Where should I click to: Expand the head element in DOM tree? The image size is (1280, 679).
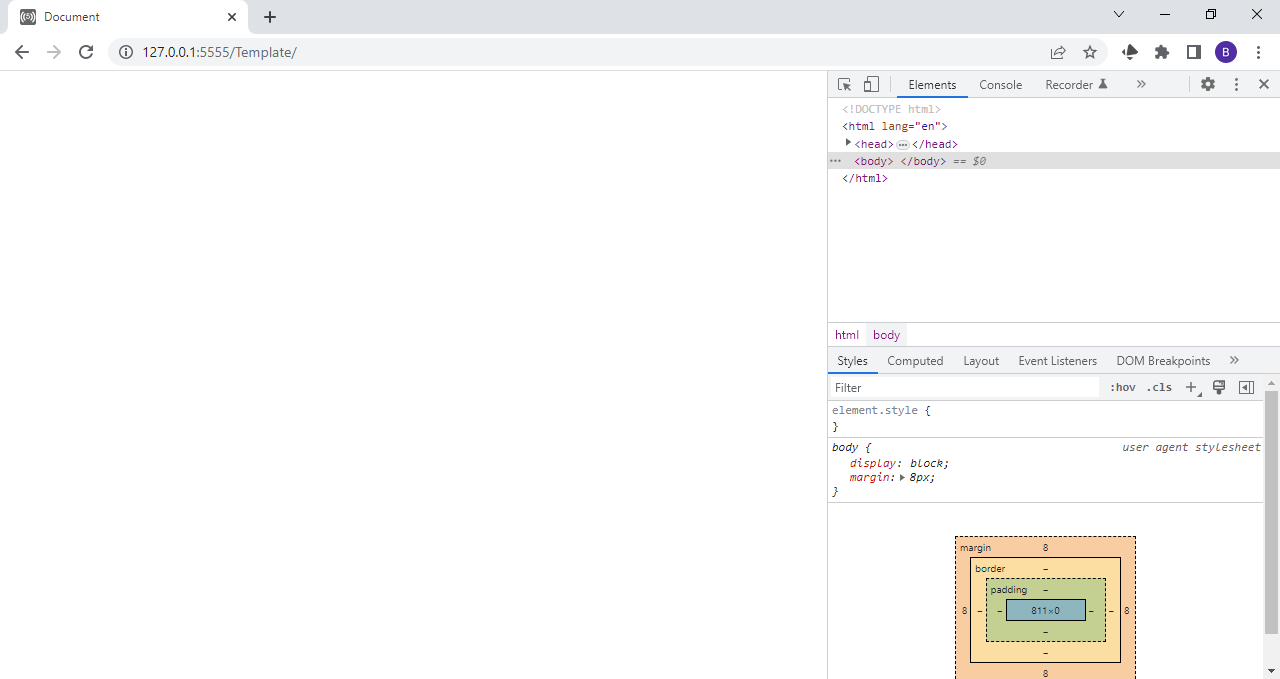(848, 143)
